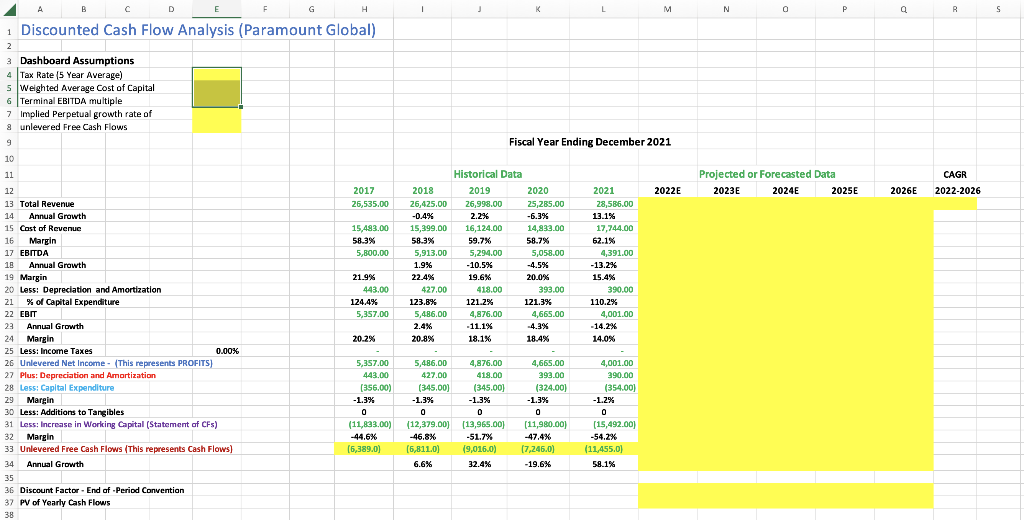Viewport: 1024px width, 520px height.
Task: Select the 2019 year header
Action: tap(480, 191)
